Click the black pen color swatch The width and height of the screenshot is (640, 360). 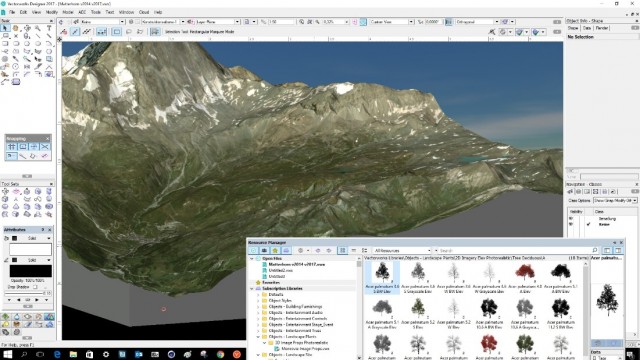pos(31,271)
